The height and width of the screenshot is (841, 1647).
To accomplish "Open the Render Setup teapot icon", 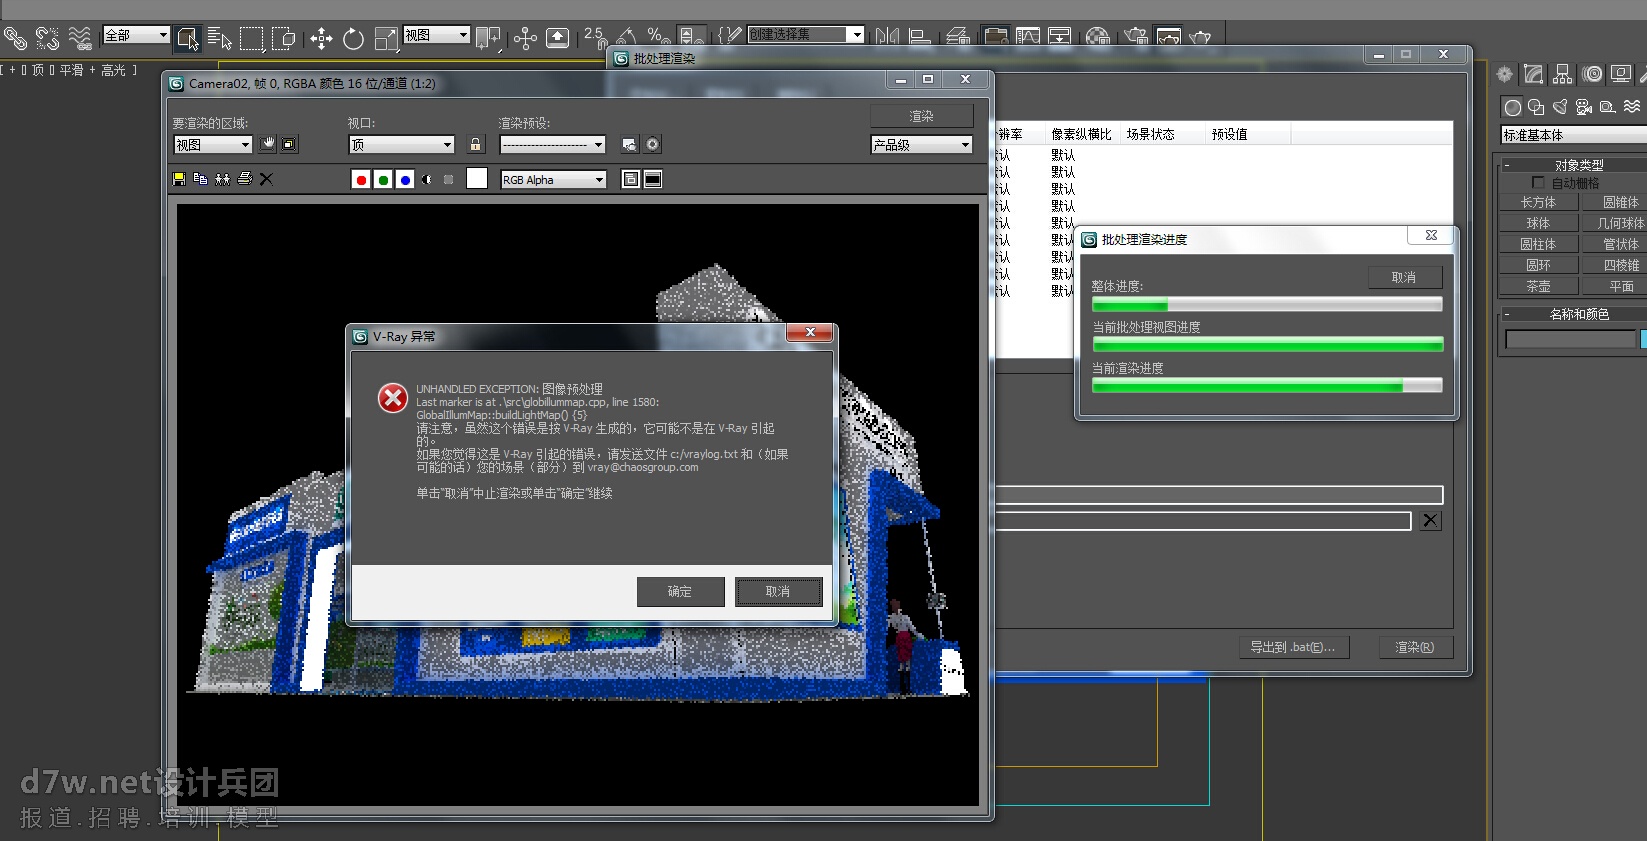I will [1136, 37].
